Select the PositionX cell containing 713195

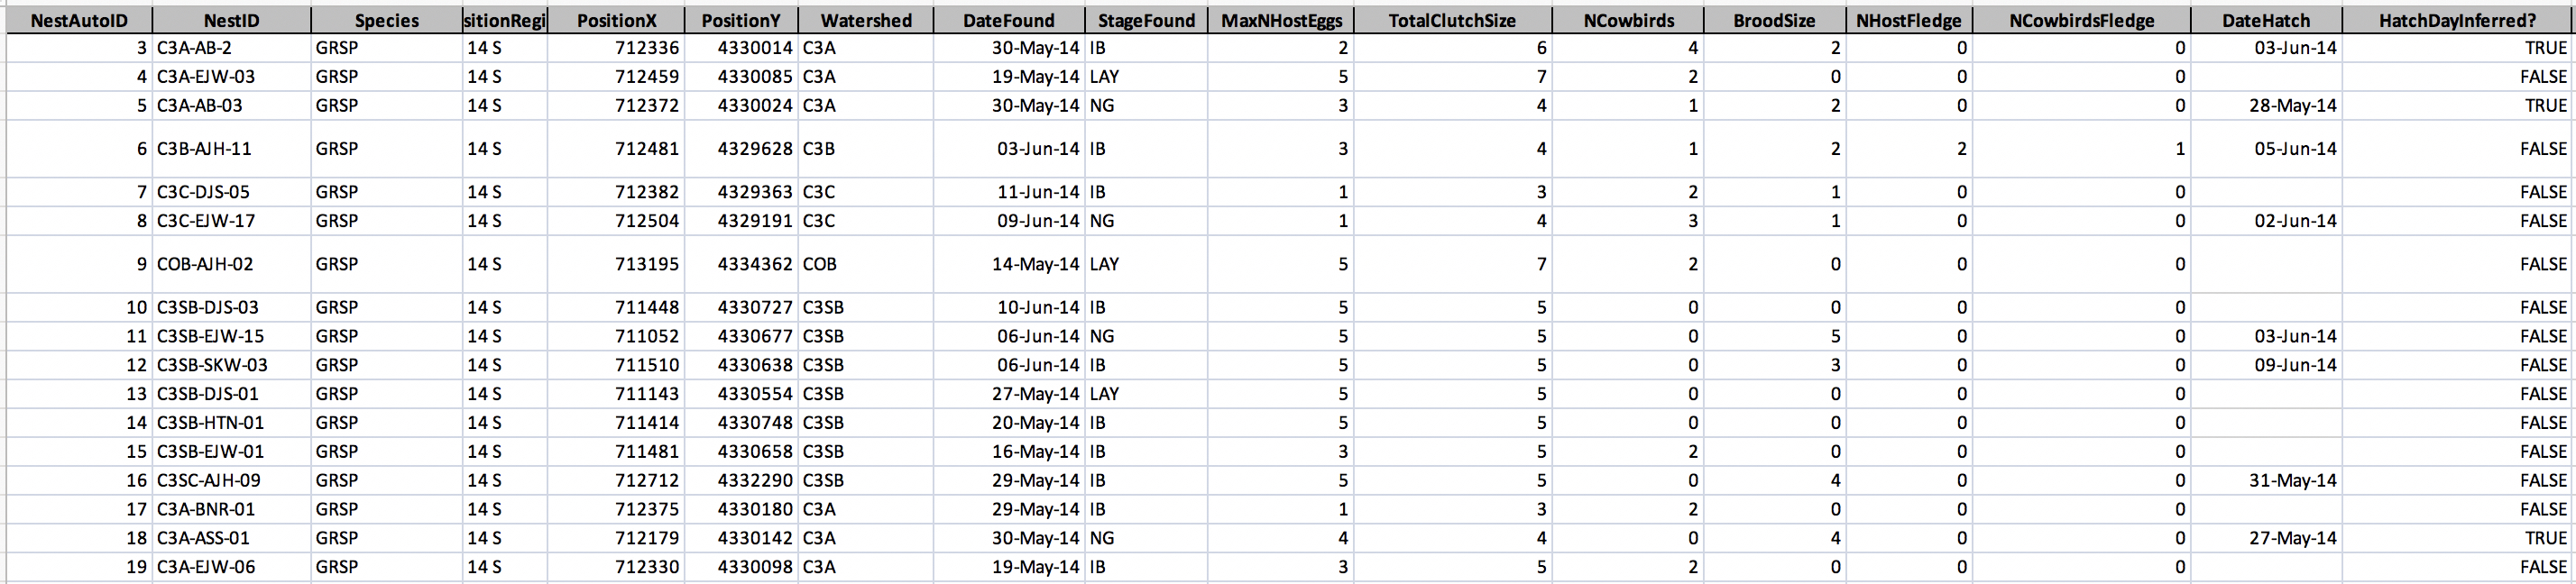point(616,264)
